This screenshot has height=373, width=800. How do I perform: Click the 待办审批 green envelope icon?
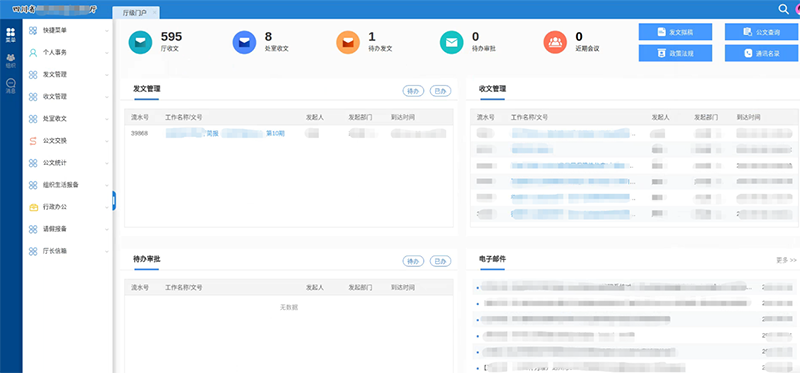coord(452,42)
